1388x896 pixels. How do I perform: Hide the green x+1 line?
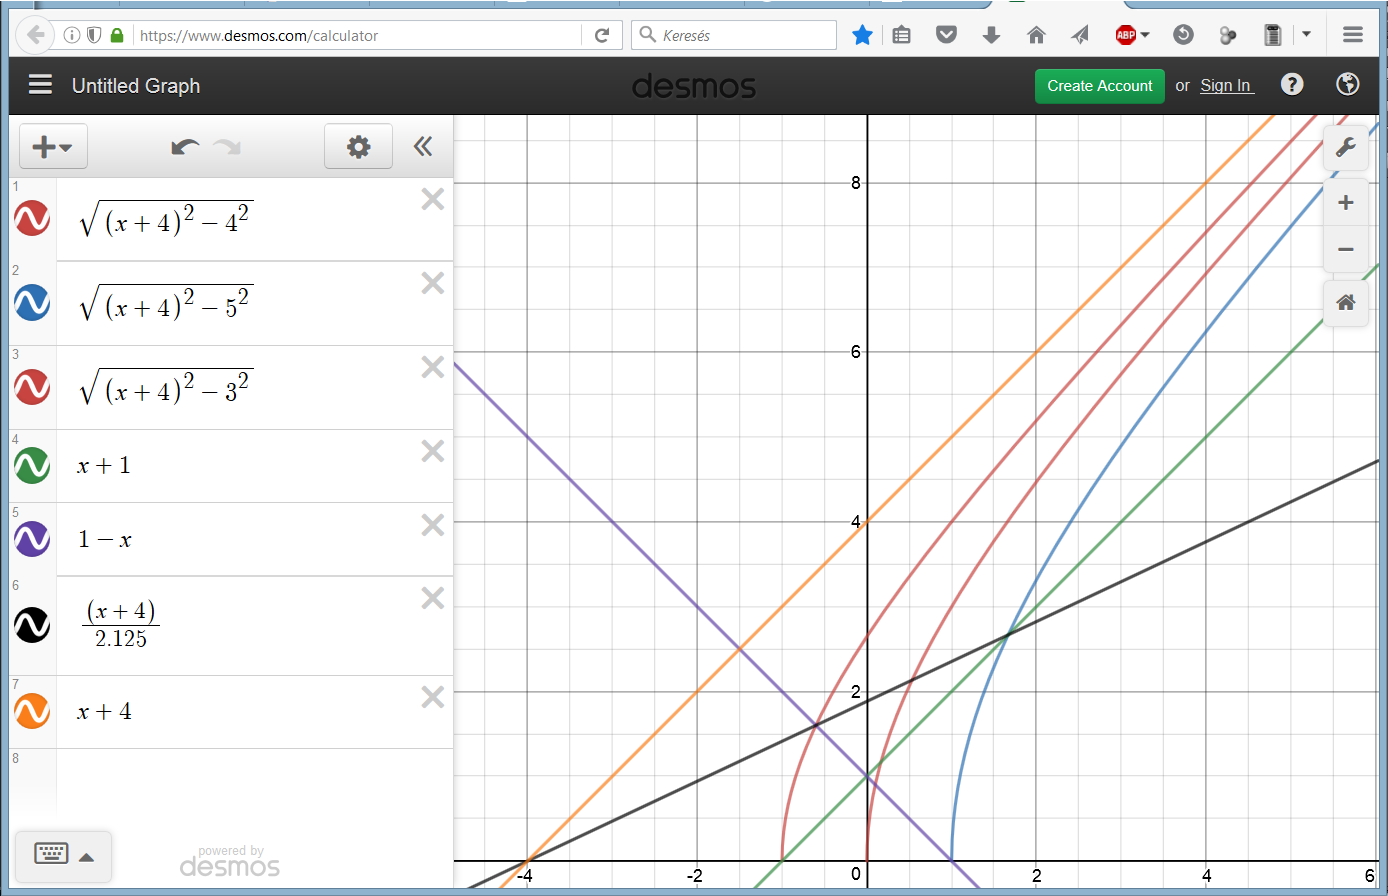[32, 465]
